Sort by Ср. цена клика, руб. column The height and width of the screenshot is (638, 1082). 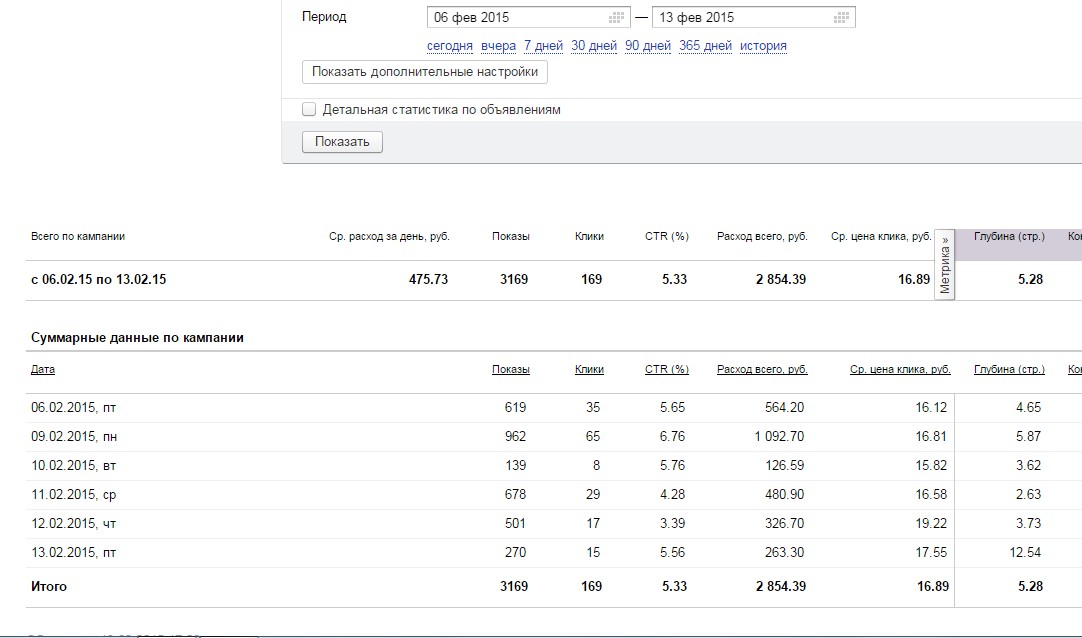900,370
